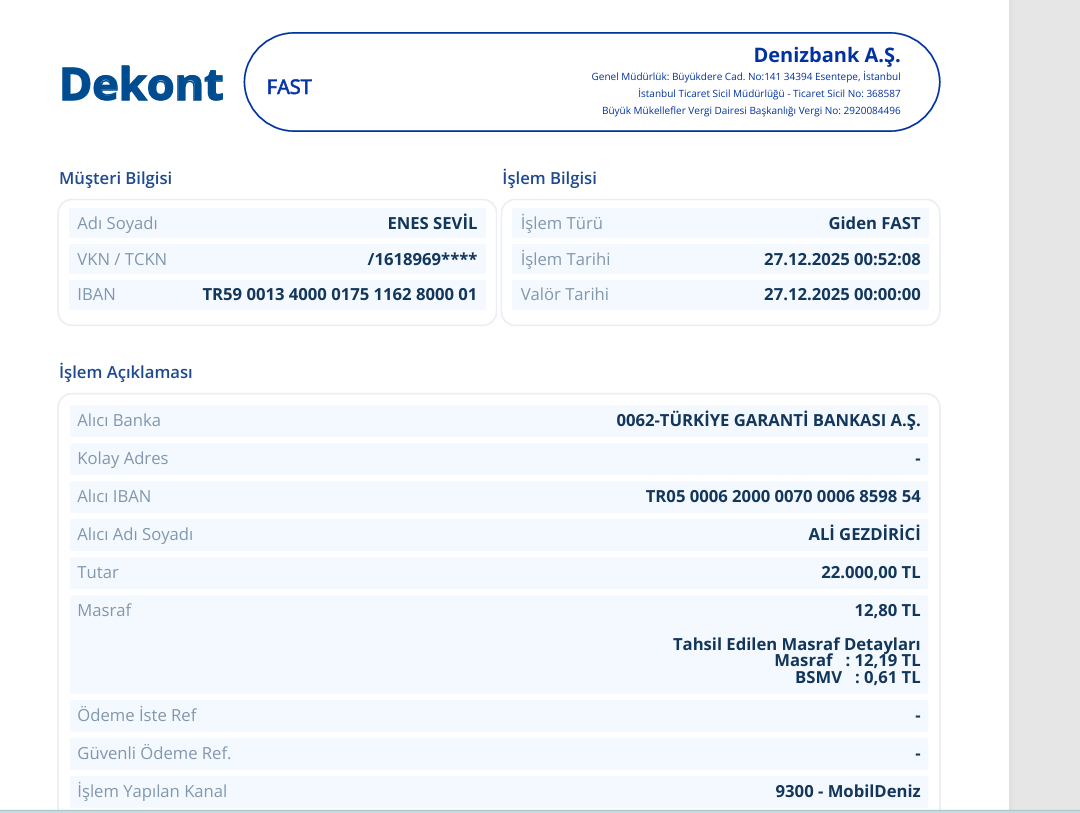Screen dimensions: 1080x813
Task: Click the Ödeme İste Ref label
Action: tap(136, 715)
